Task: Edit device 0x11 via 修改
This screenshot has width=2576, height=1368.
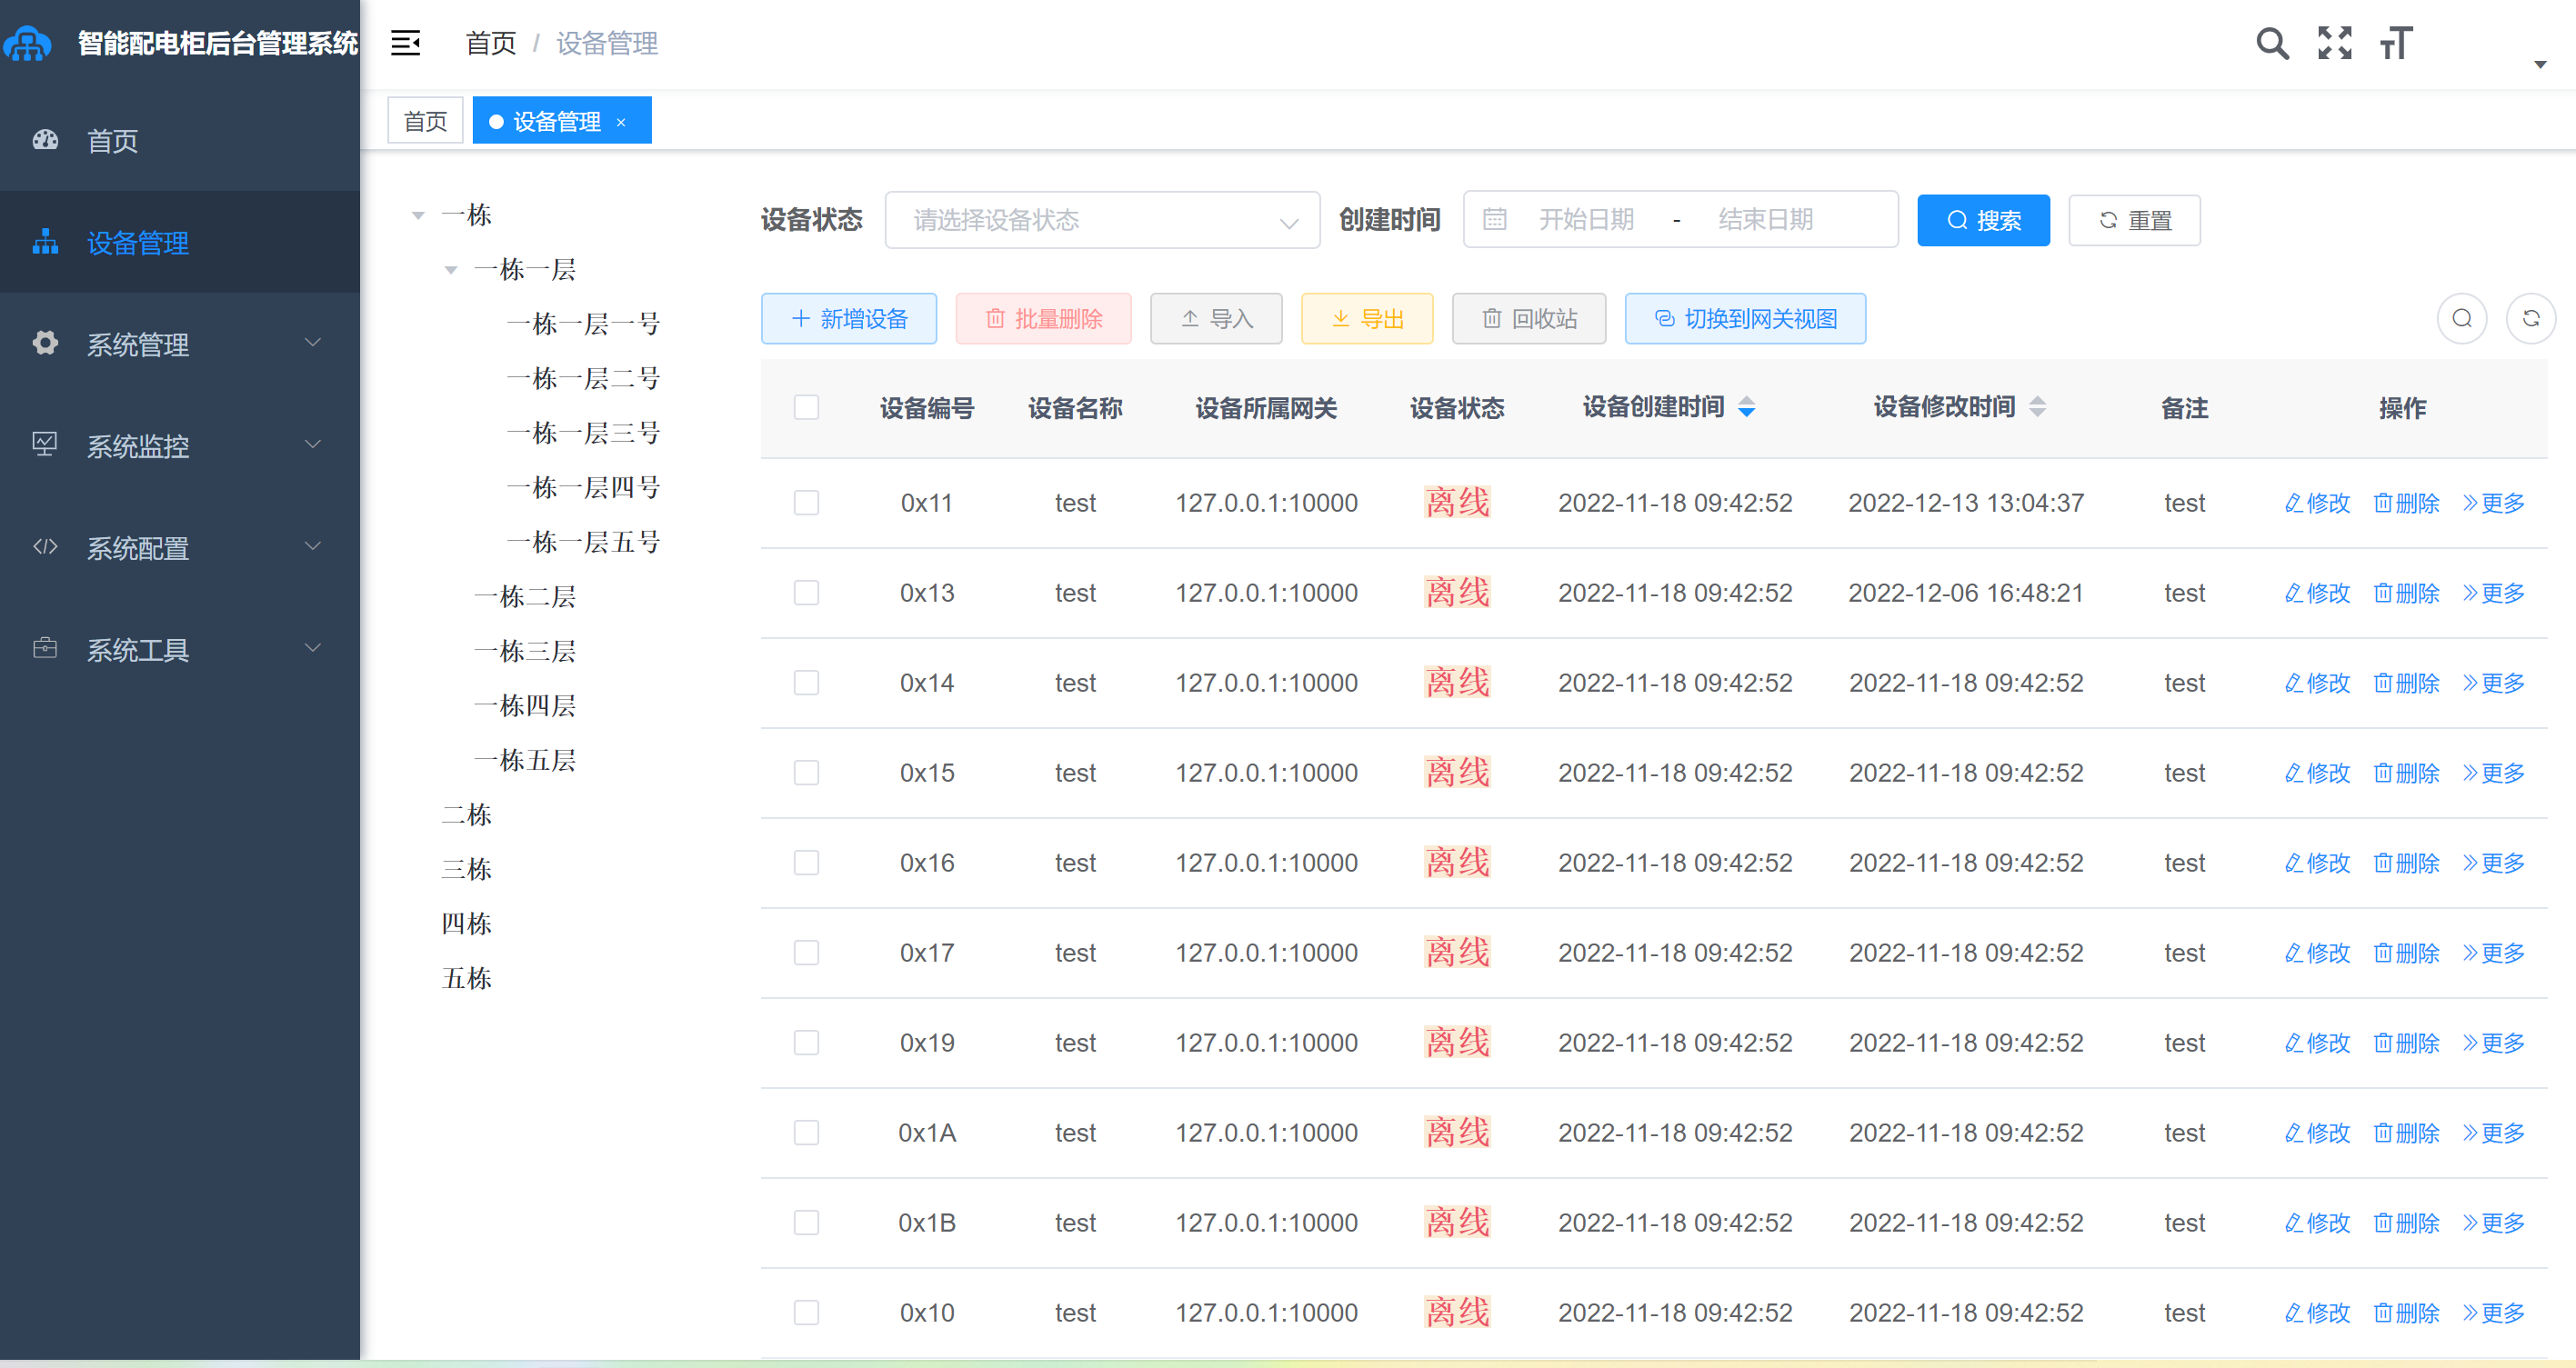Action: (x=2317, y=503)
